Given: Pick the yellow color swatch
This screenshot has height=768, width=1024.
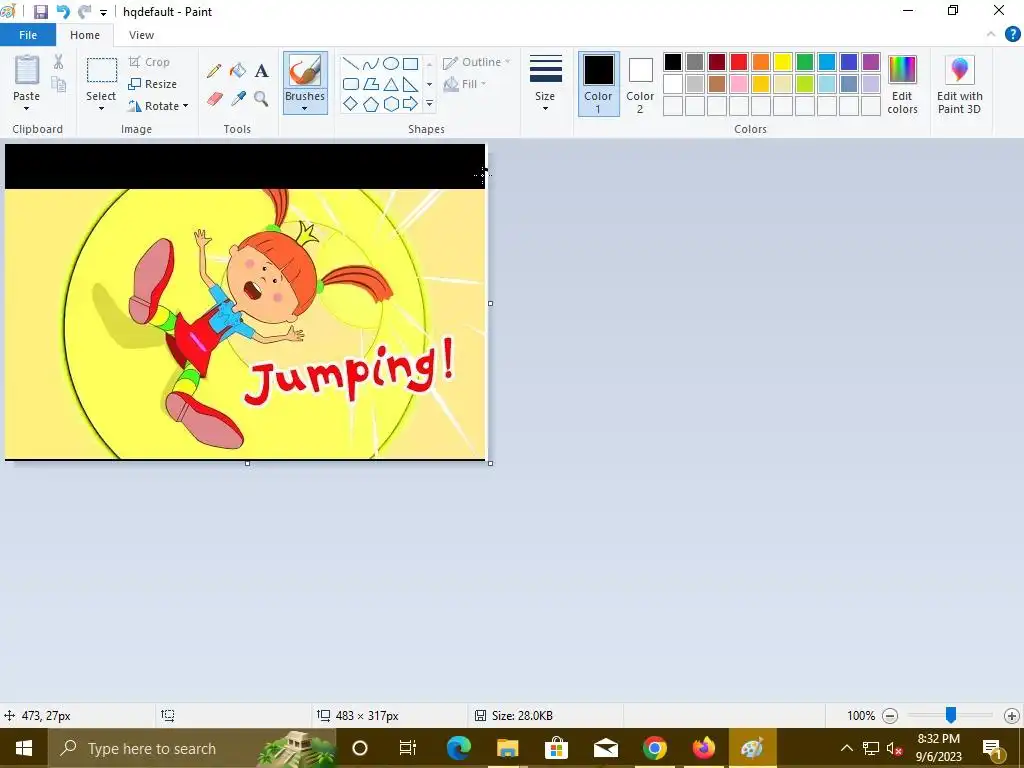Looking at the screenshot, I should (783, 62).
